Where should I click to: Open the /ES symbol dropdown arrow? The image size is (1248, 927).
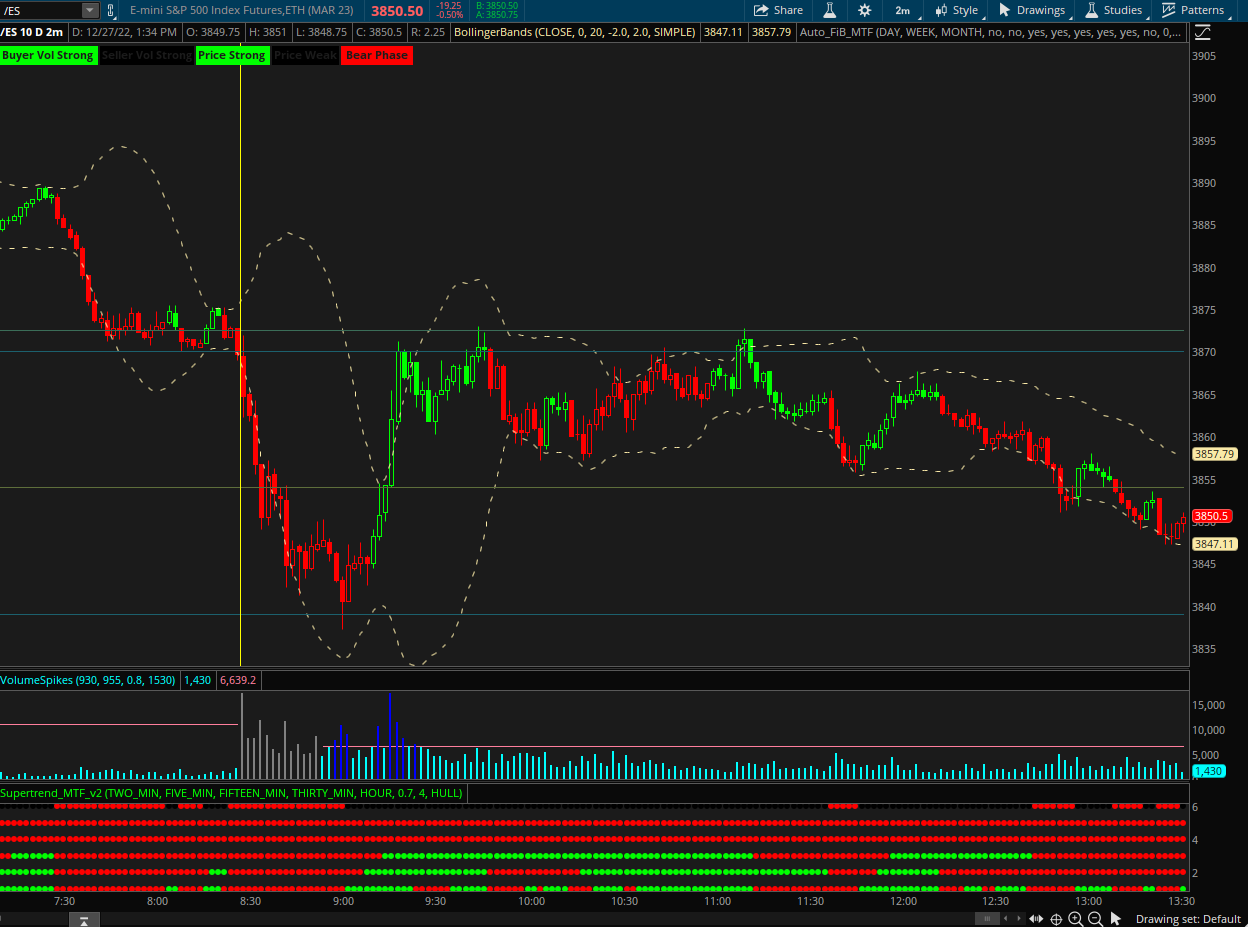pyautogui.click(x=90, y=10)
